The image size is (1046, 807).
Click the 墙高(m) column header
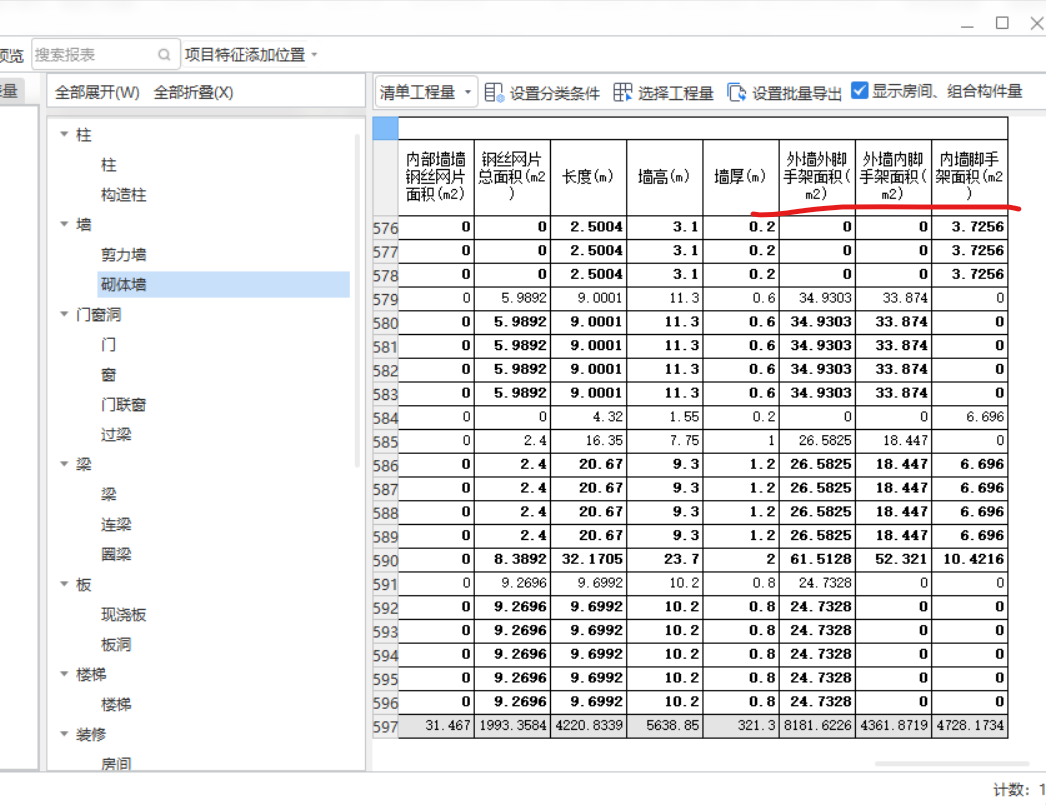pyautogui.click(x=664, y=177)
